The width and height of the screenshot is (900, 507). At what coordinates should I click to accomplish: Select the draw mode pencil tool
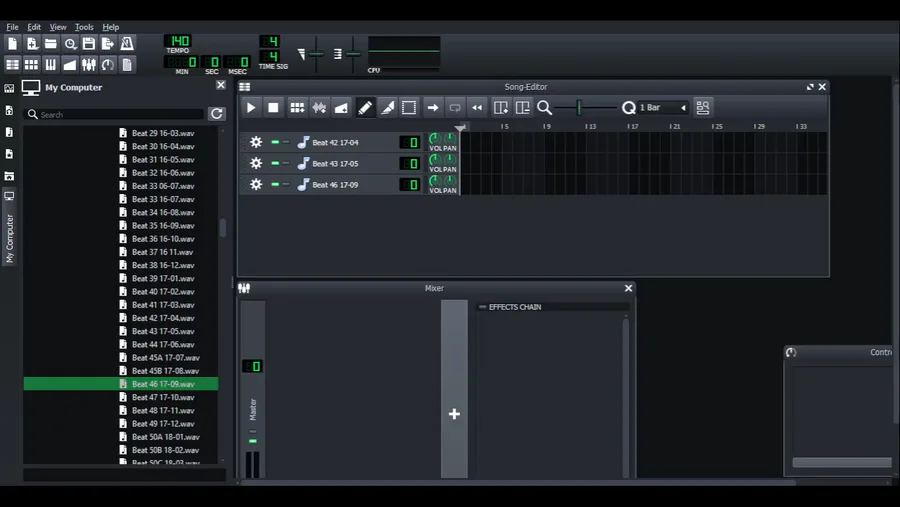coord(364,107)
